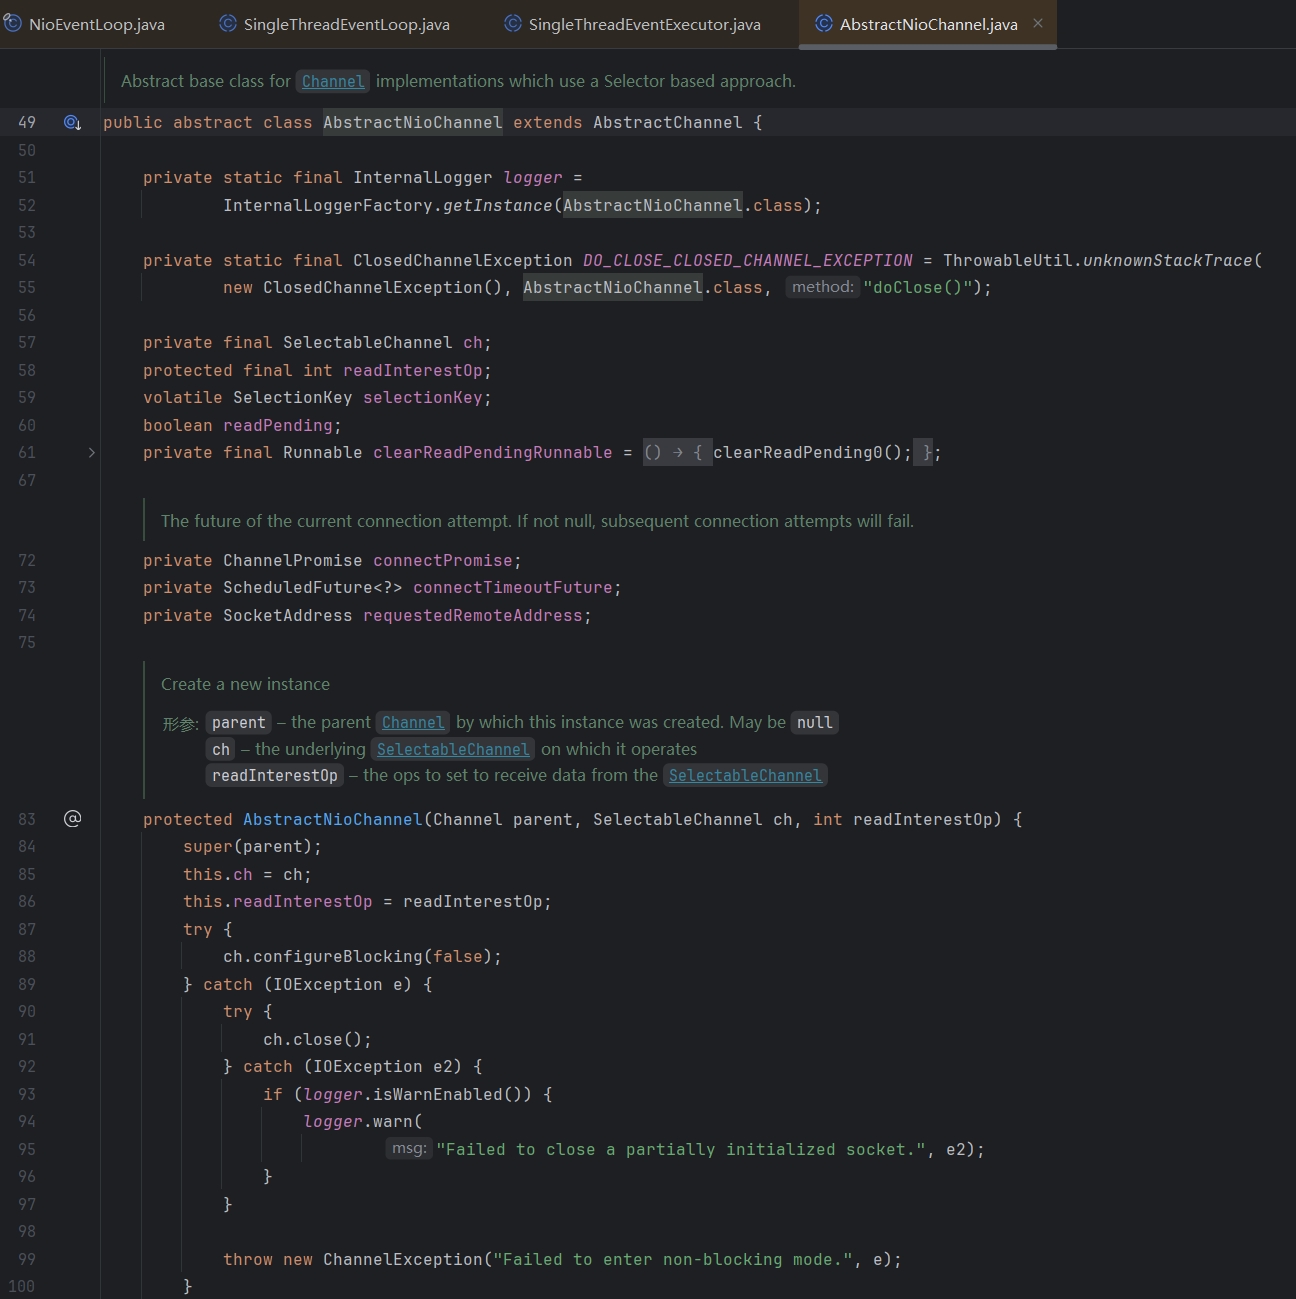This screenshot has width=1296, height=1299.
Task: Open SingleThreadEventLoop.java tab
Action: [x=334, y=24]
